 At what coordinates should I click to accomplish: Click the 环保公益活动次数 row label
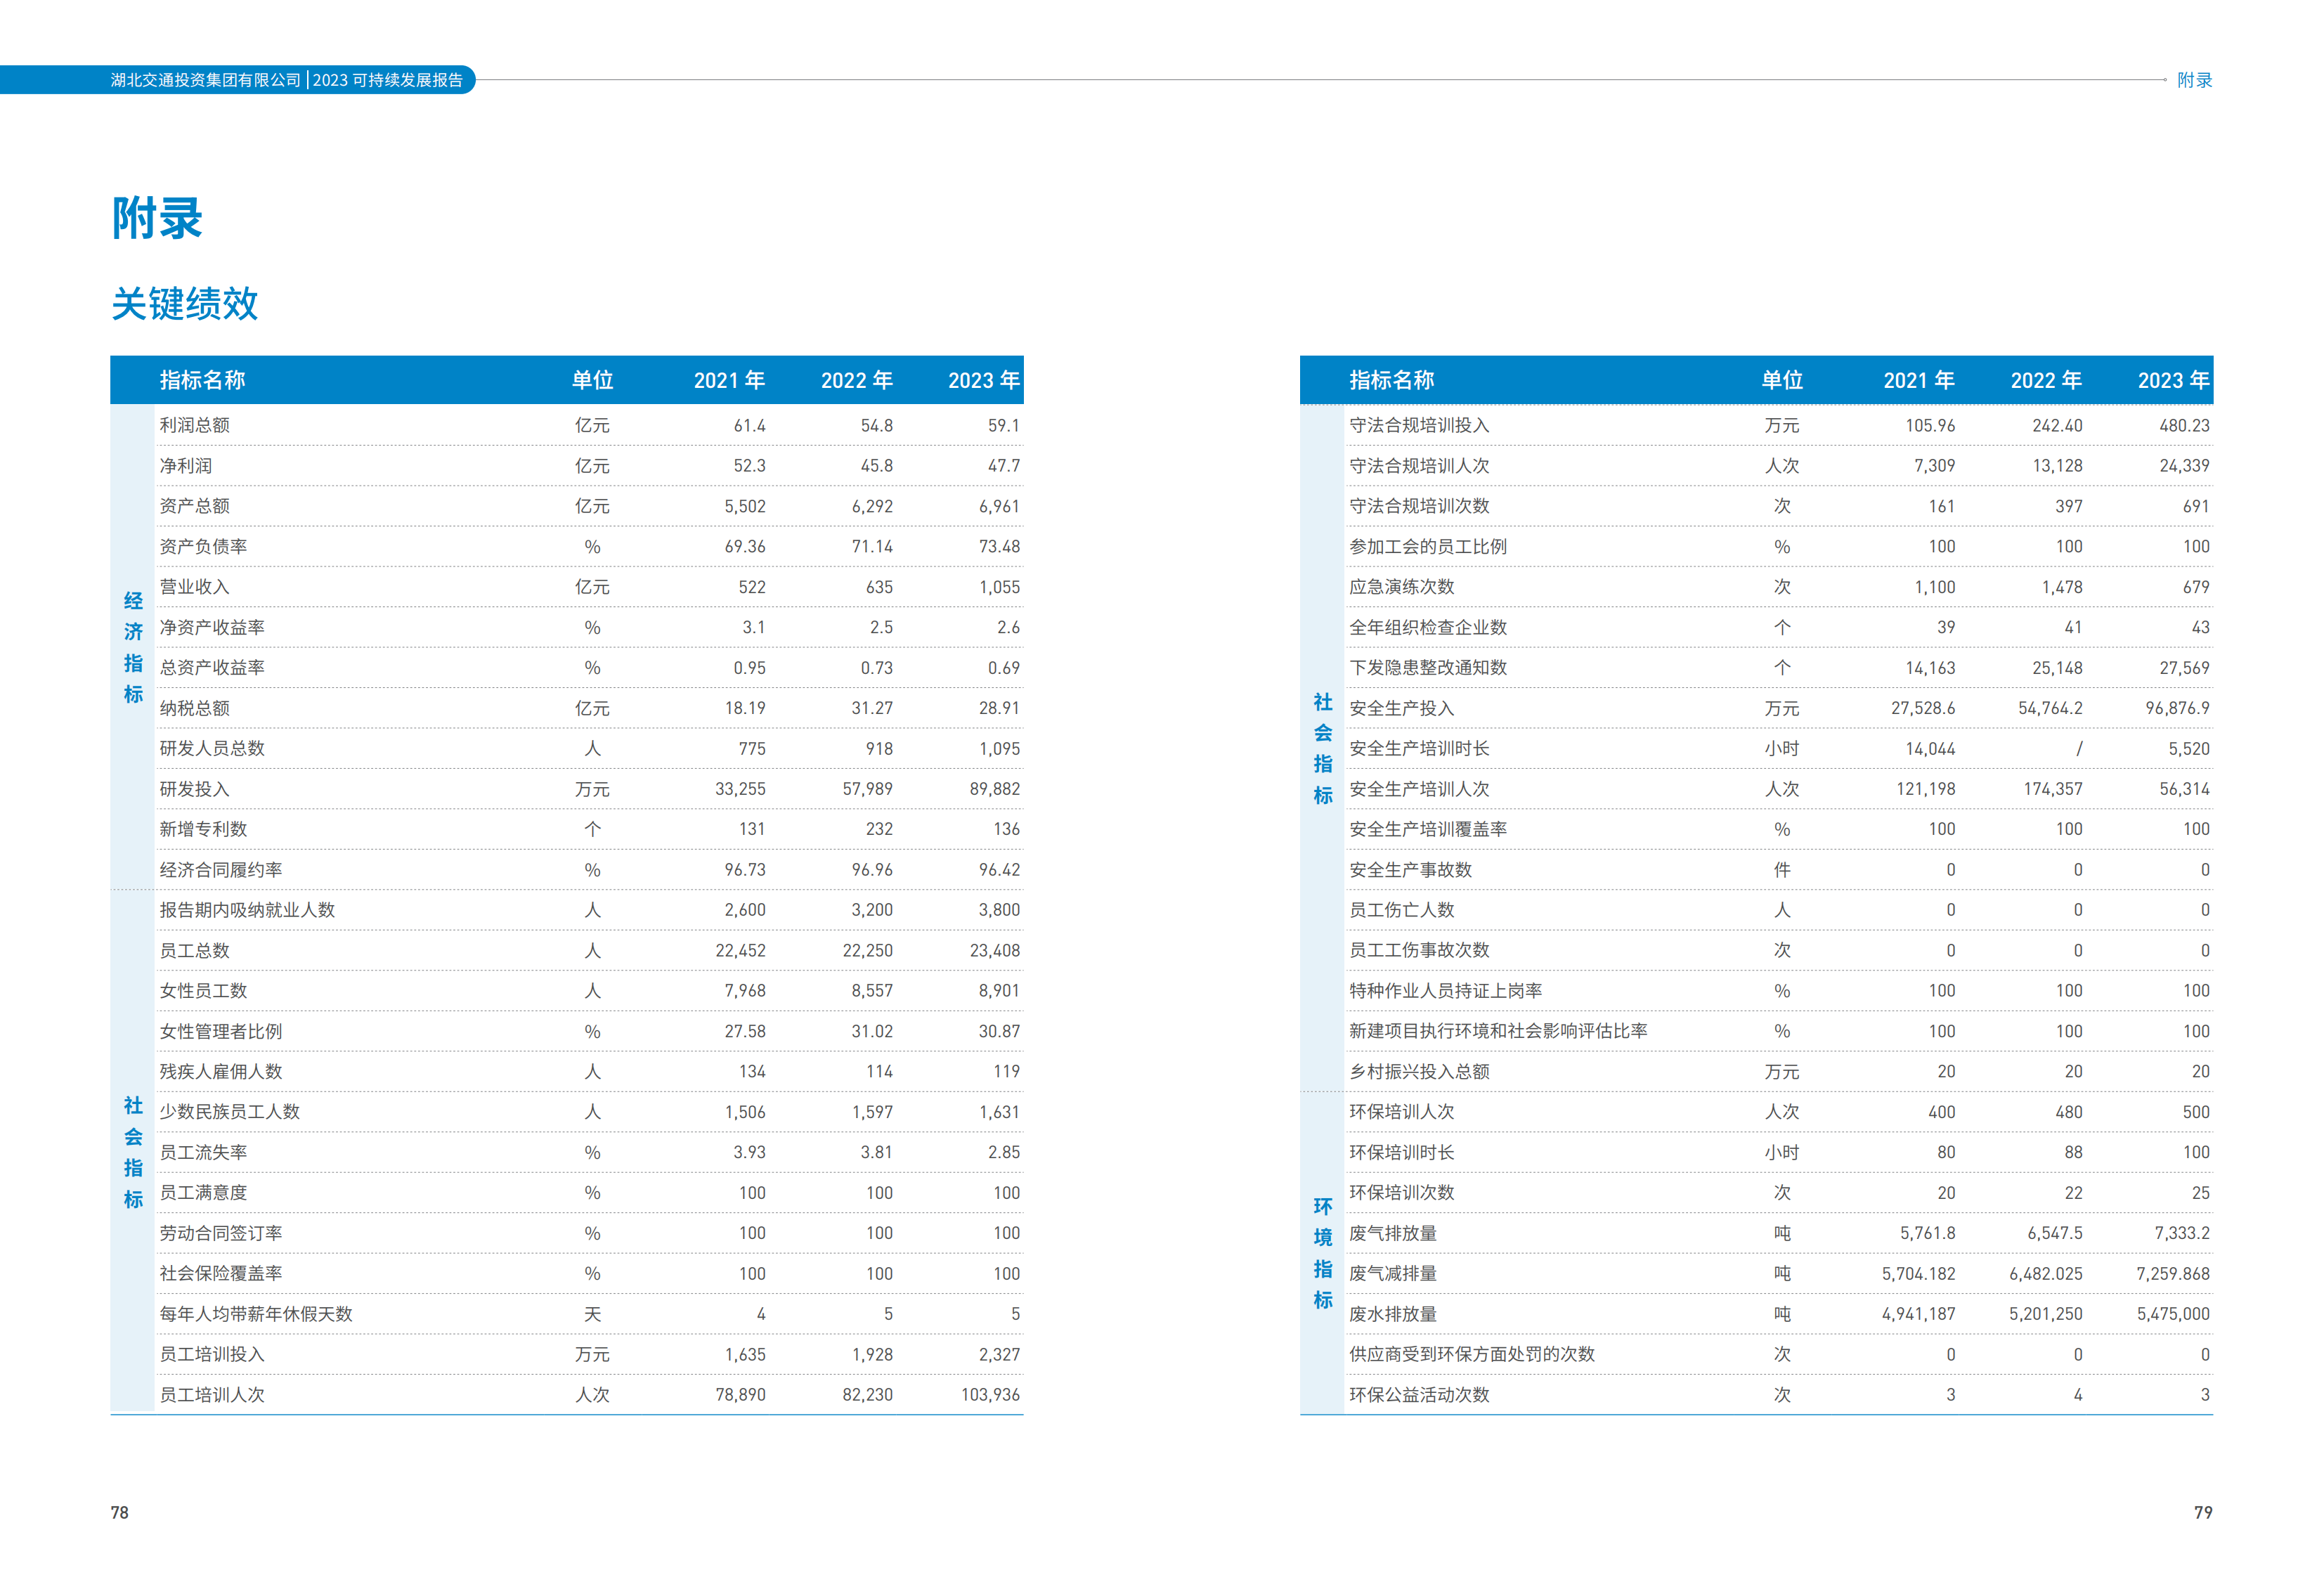(x=1419, y=1395)
